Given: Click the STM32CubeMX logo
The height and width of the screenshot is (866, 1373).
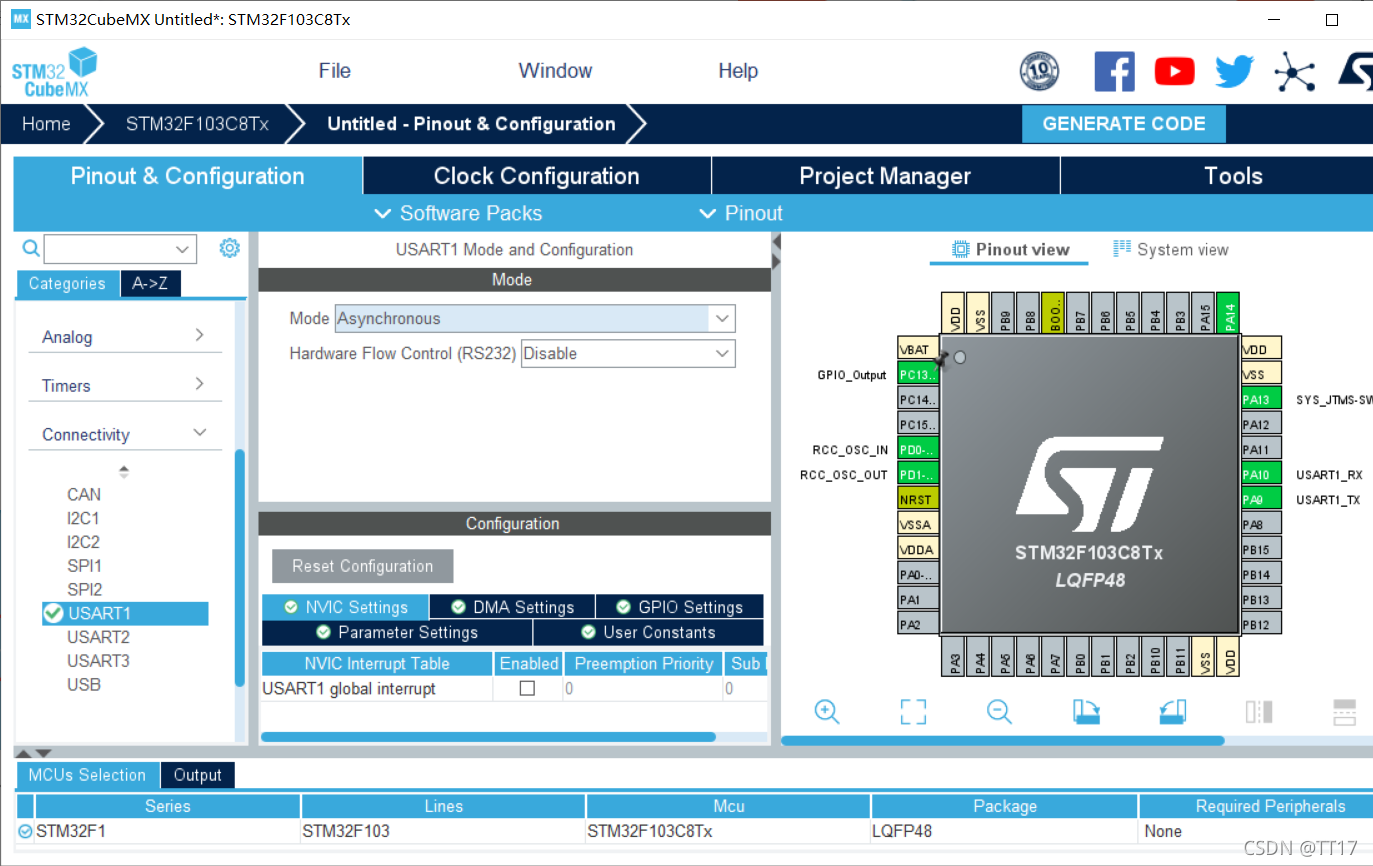Looking at the screenshot, I should (x=54, y=71).
